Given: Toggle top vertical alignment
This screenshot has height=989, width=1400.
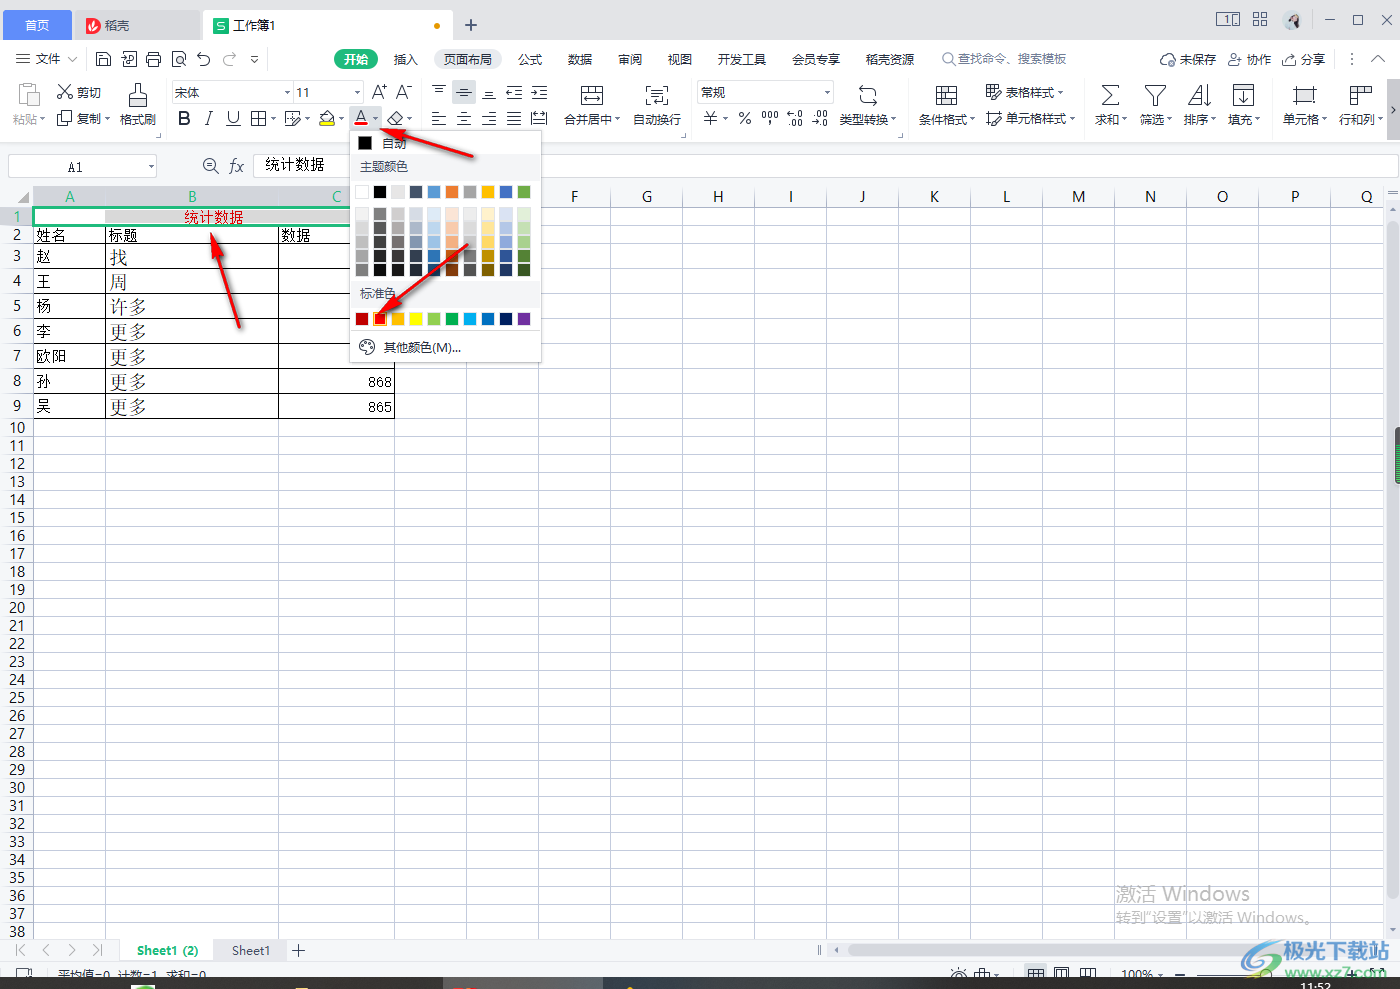Looking at the screenshot, I should [439, 92].
